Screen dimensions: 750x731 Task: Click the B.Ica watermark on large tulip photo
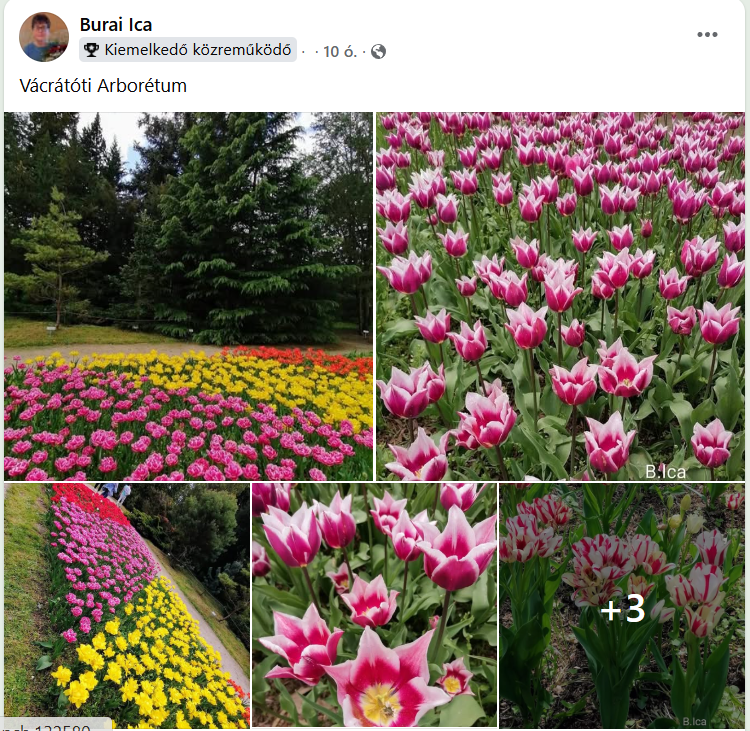[665, 472]
